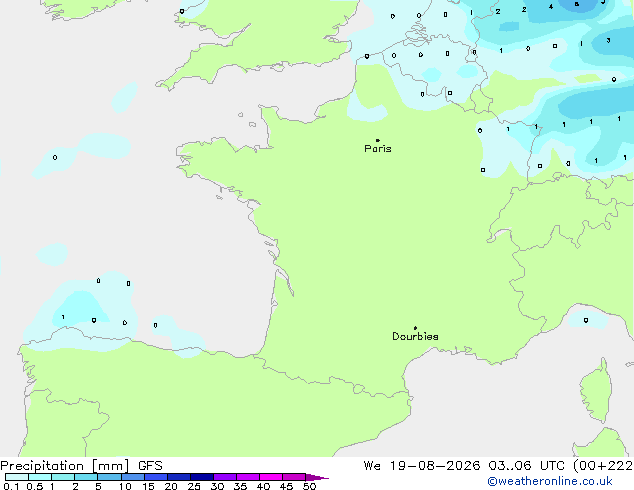
Task: Pick the 1–2 mm legend swatch
Action: pyautogui.click(x=63, y=477)
